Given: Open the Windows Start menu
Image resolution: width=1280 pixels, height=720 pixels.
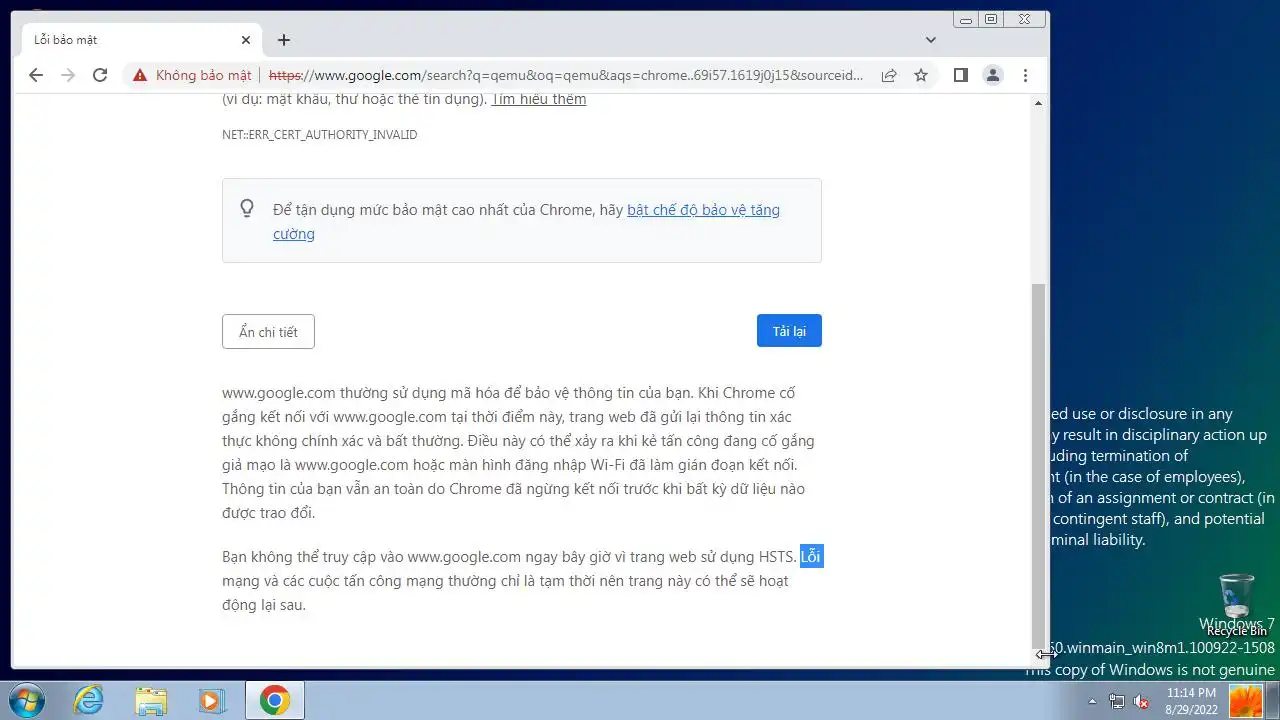Looking at the screenshot, I should point(27,700).
